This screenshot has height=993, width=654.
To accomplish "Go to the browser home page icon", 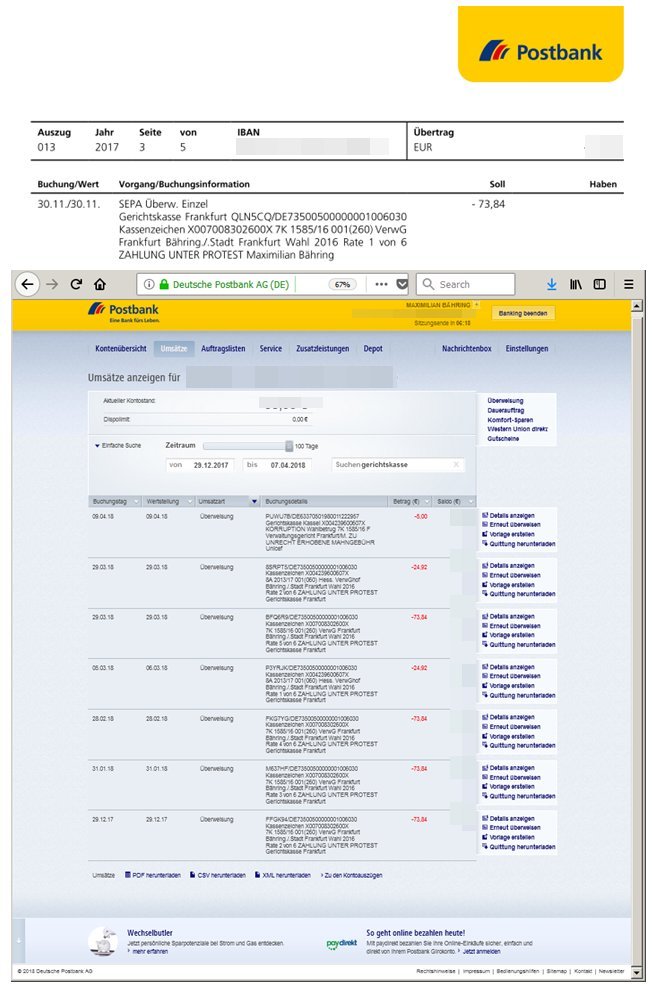I will click(100, 284).
